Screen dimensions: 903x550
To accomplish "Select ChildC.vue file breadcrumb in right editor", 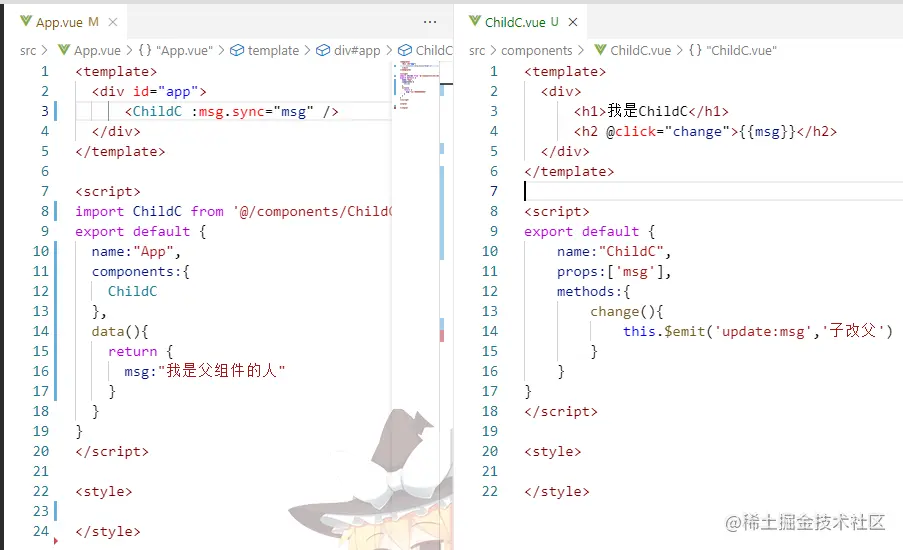I will tap(640, 51).
